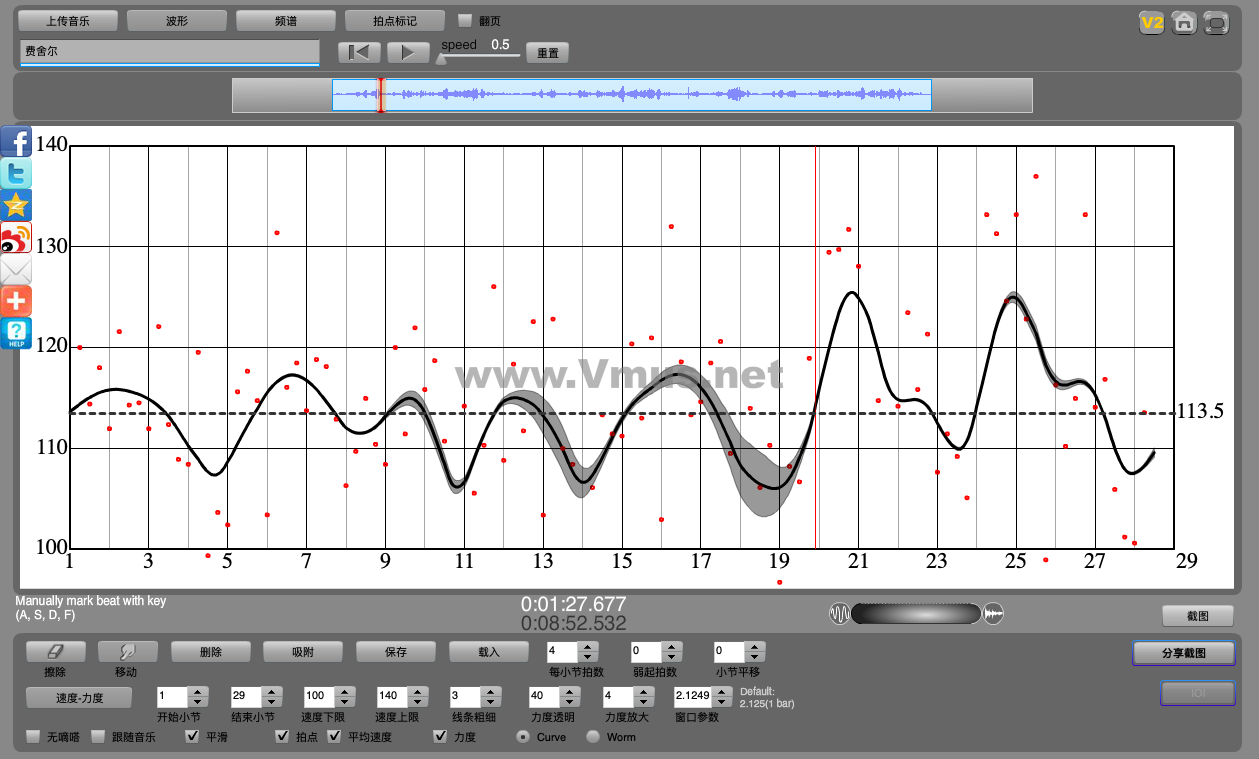
Task: Share via Twitter sidebar icon
Action: (x=17, y=173)
